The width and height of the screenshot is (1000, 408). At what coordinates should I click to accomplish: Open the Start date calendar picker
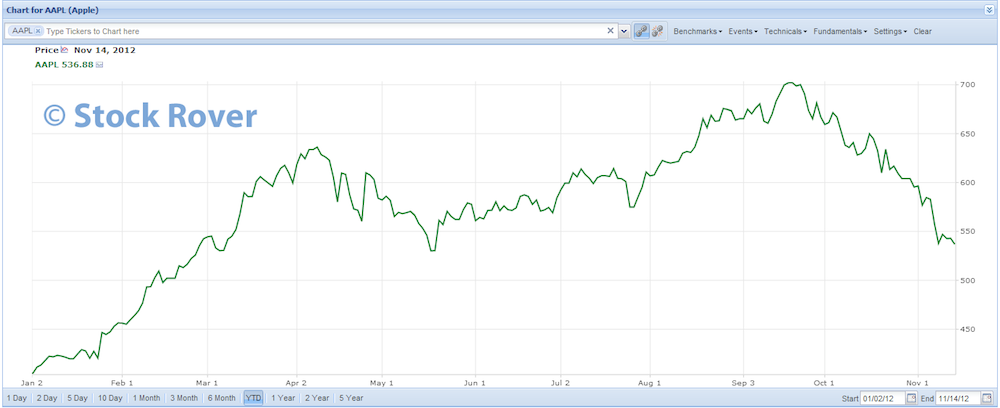click(911, 398)
